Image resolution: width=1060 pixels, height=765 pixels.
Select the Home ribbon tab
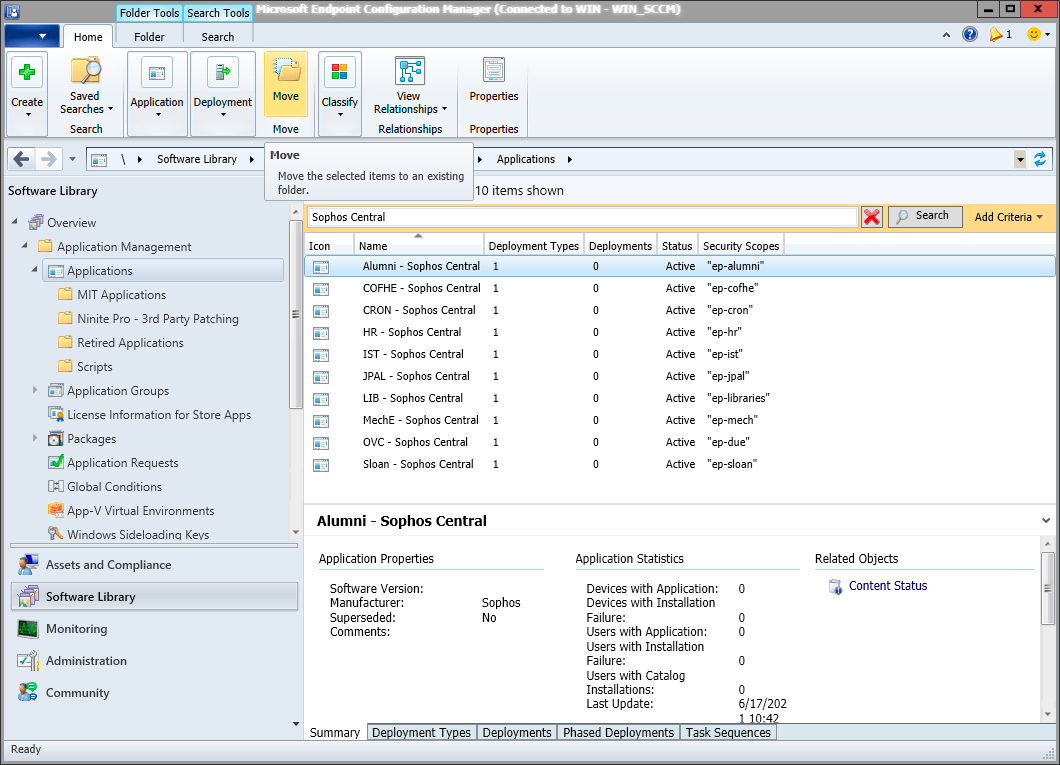click(88, 37)
